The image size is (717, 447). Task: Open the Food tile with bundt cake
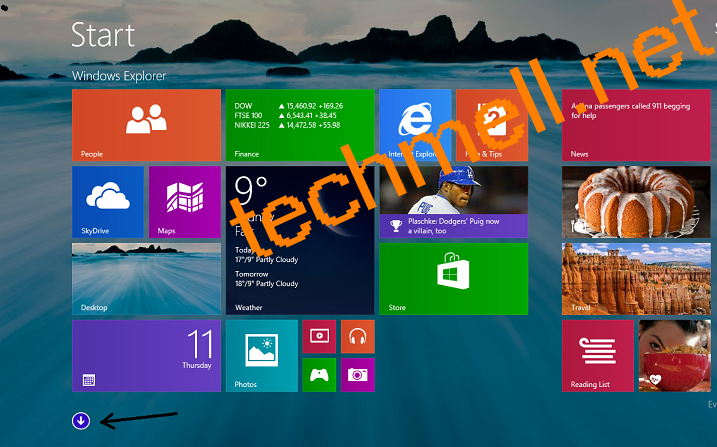pos(636,202)
